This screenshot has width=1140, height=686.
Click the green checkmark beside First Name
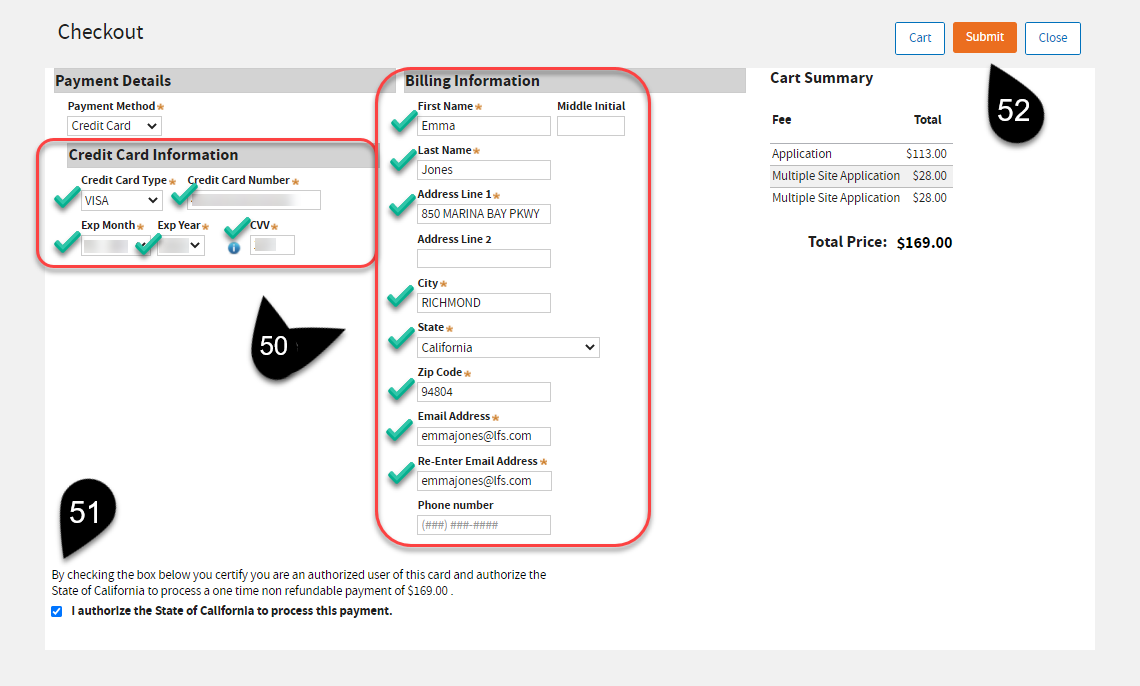tap(403, 122)
